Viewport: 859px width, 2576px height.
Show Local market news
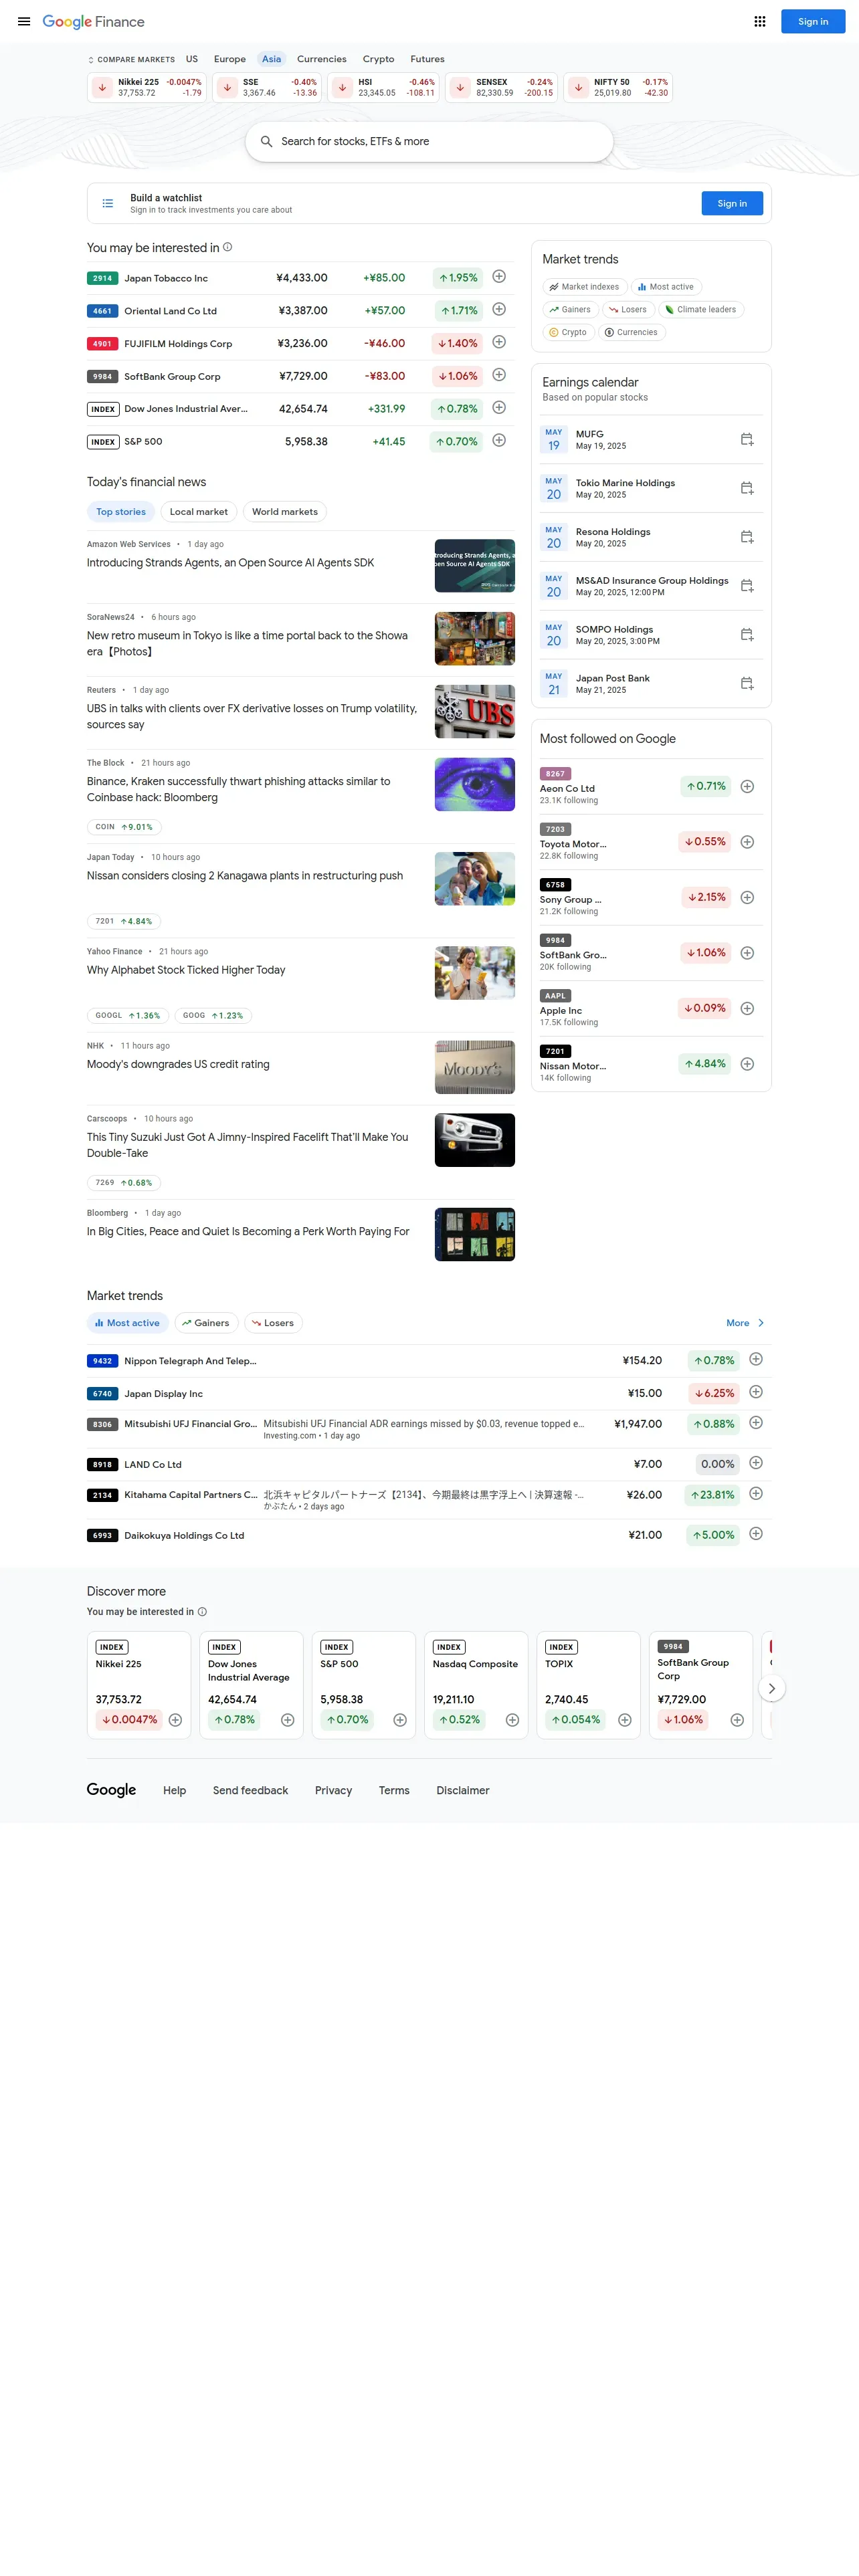(x=199, y=512)
